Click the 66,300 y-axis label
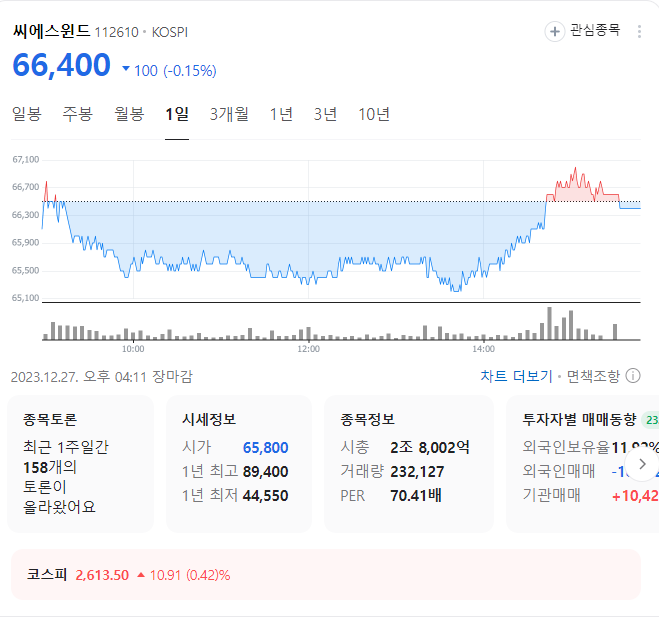The image size is (659, 618). point(25,215)
